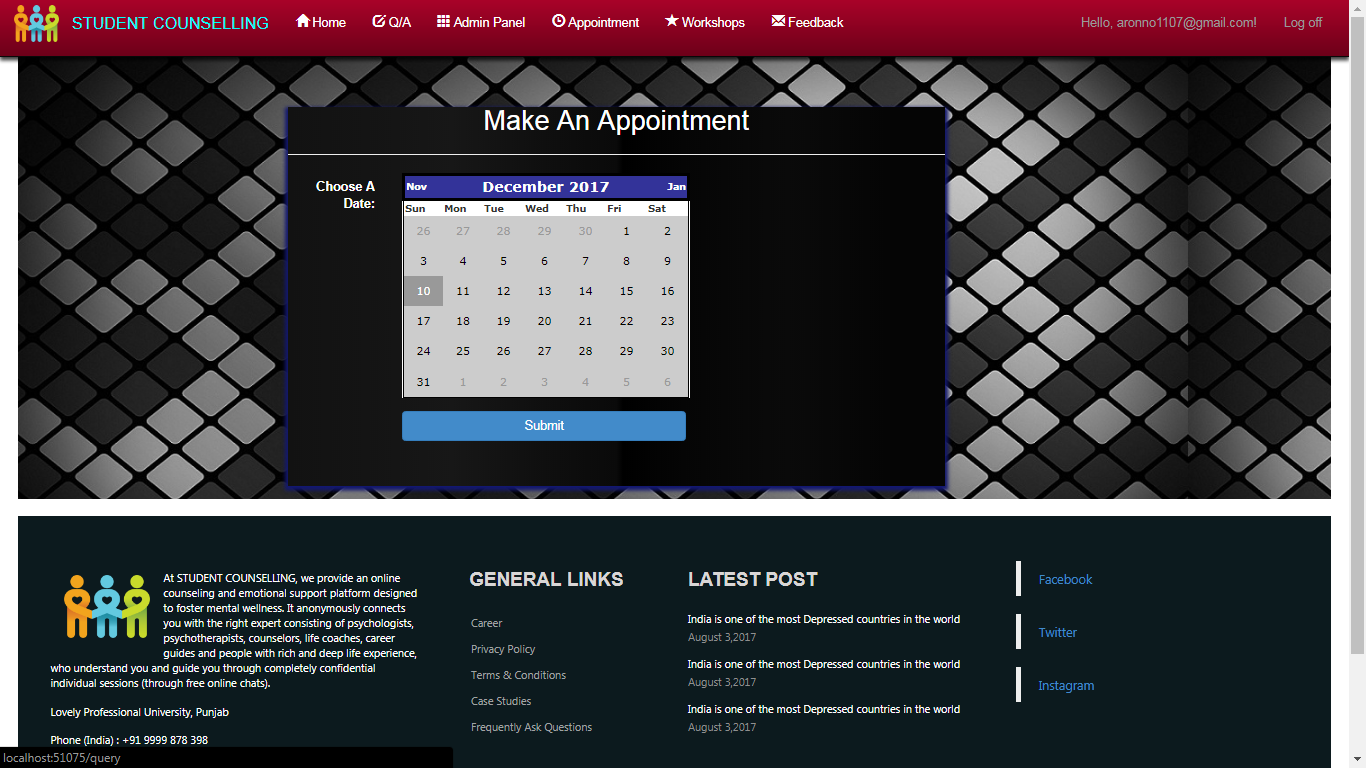Click Lovely Professional University, Punjab text
1366x768 pixels.
click(x=139, y=712)
